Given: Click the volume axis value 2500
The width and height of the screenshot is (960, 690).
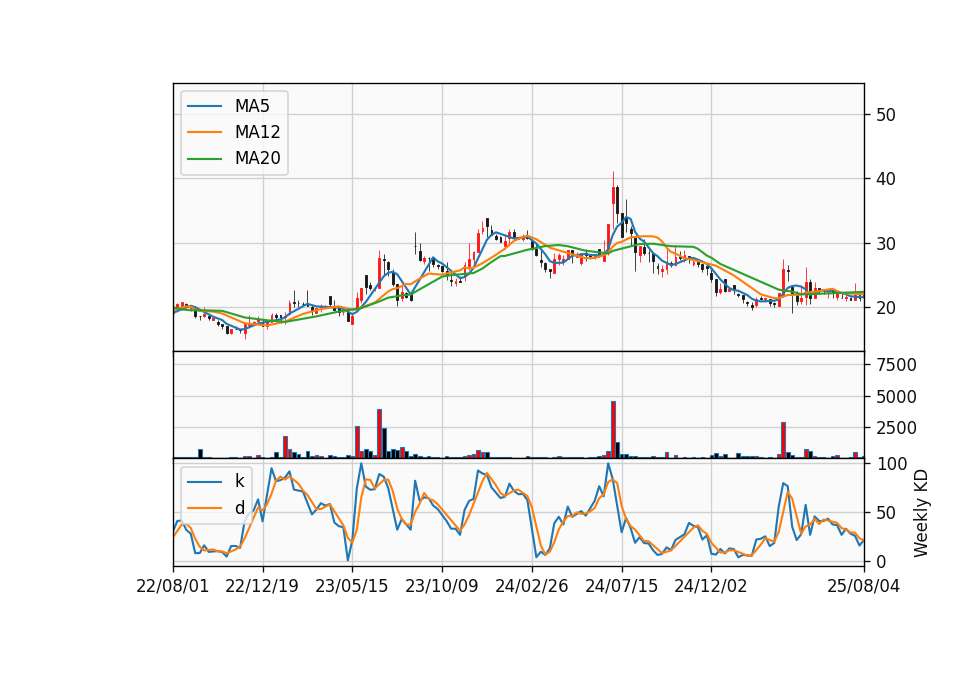Looking at the screenshot, I should 896,428.
